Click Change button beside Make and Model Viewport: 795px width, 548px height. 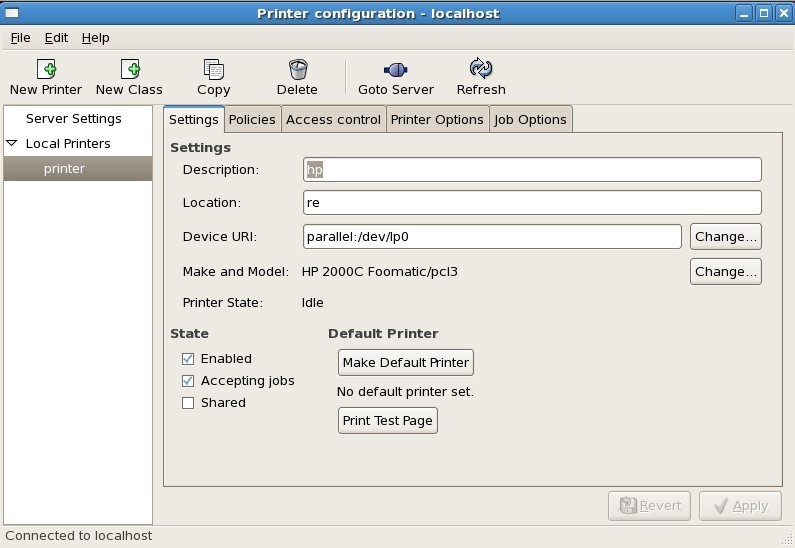[x=726, y=272]
